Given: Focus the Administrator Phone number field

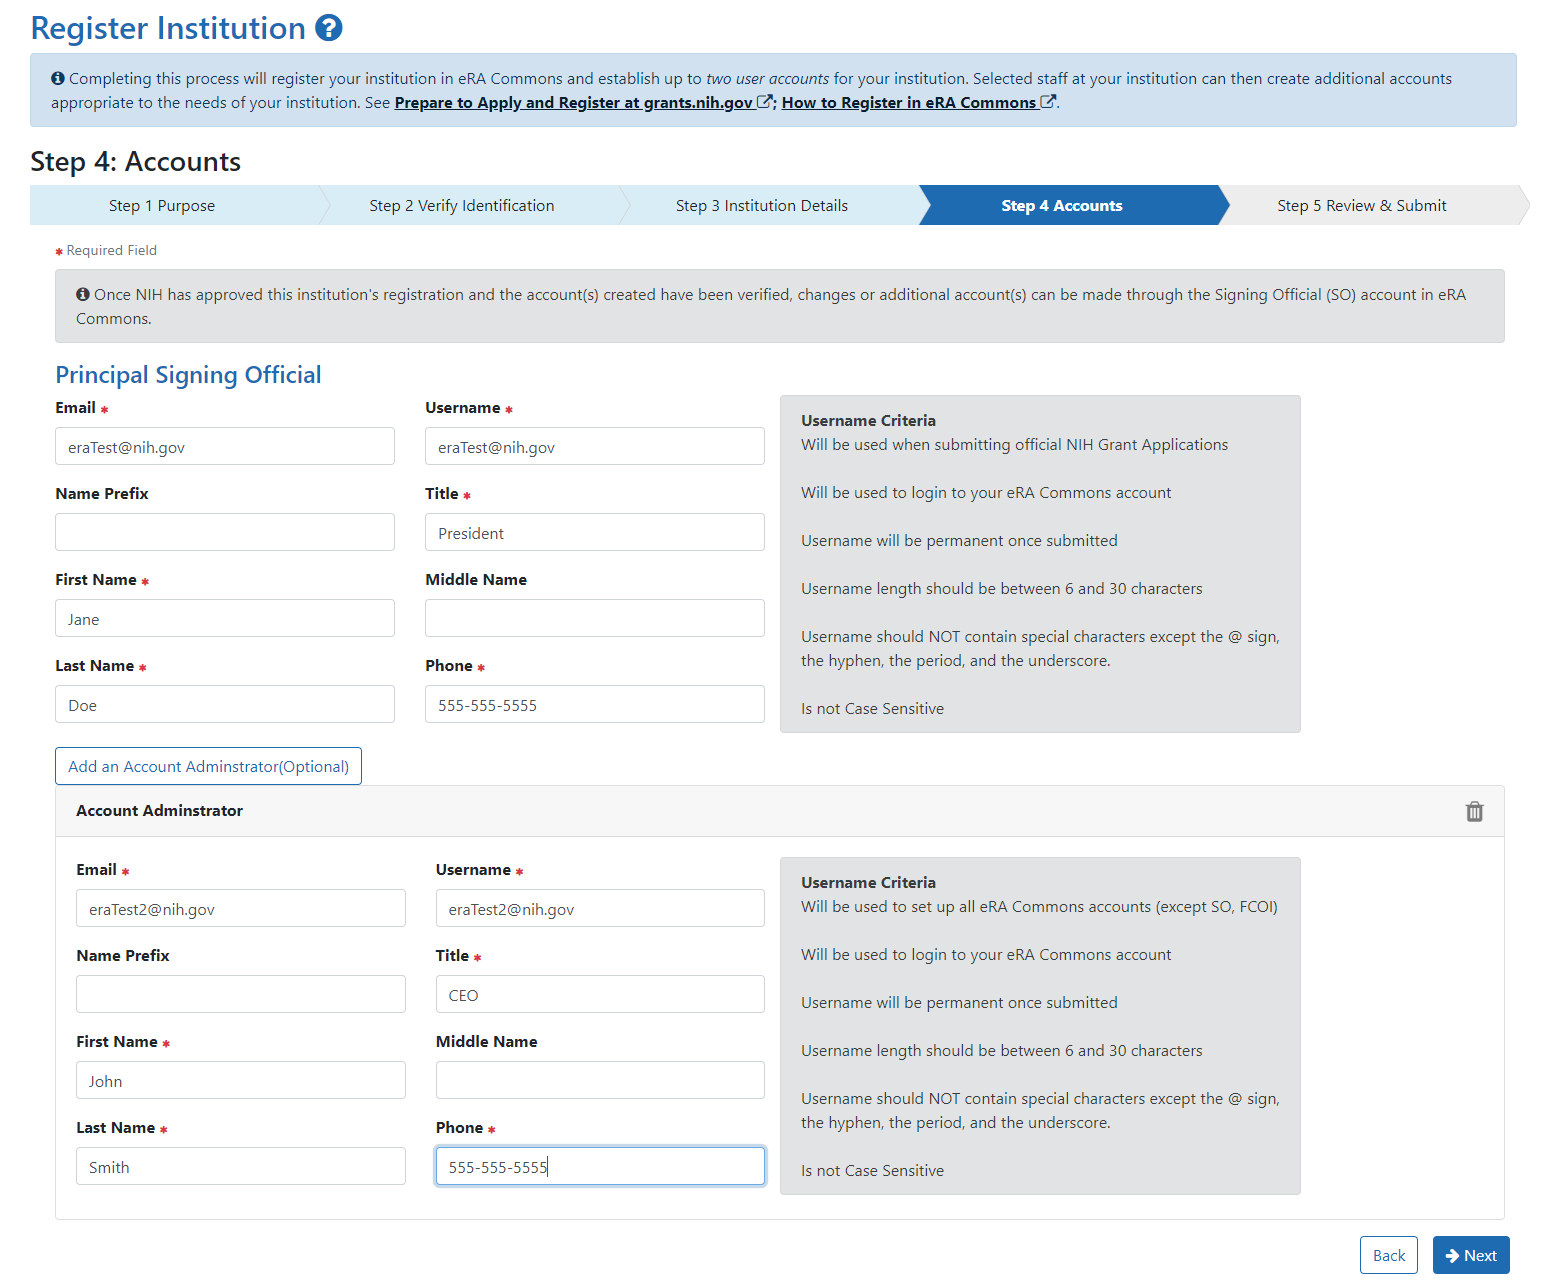Looking at the screenshot, I should coord(599,1166).
